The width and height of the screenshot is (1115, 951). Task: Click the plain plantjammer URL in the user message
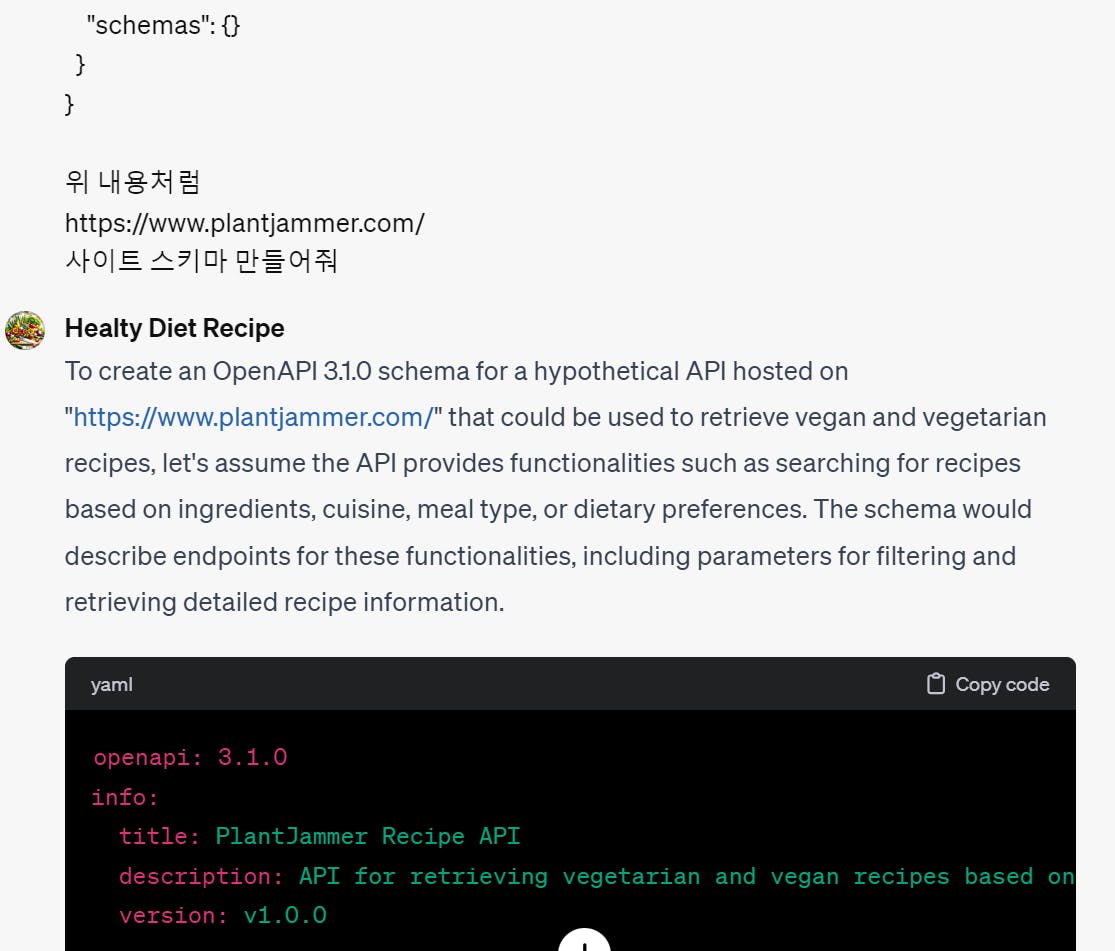click(x=245, y=223)
